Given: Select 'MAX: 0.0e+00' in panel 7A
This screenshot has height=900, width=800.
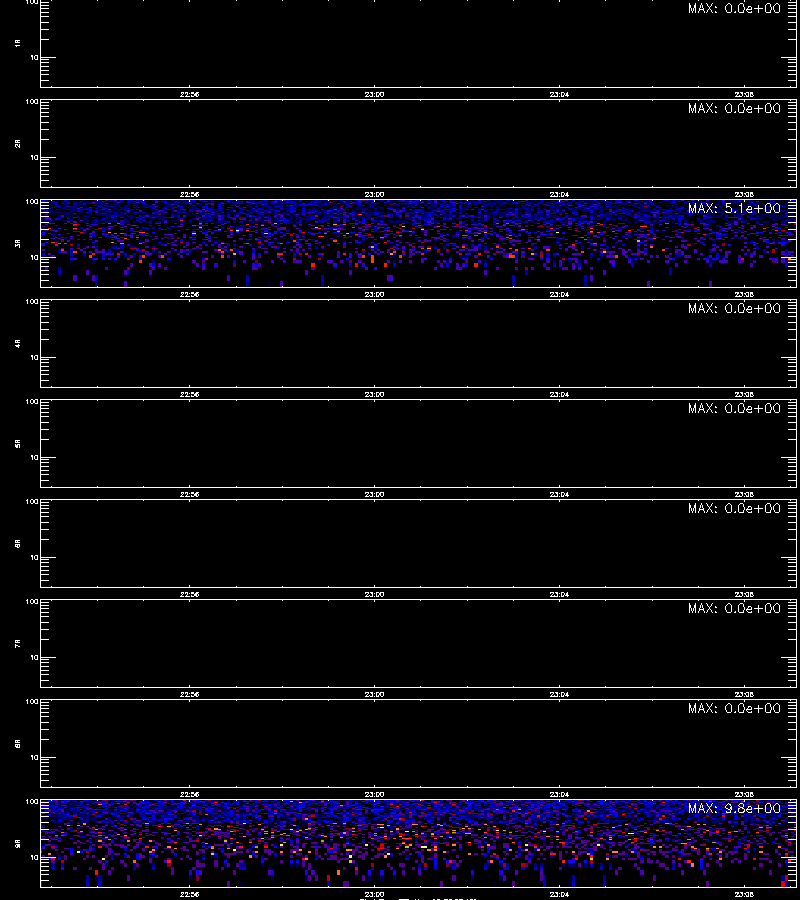Looking at the screenshot, I should [734, 608].
